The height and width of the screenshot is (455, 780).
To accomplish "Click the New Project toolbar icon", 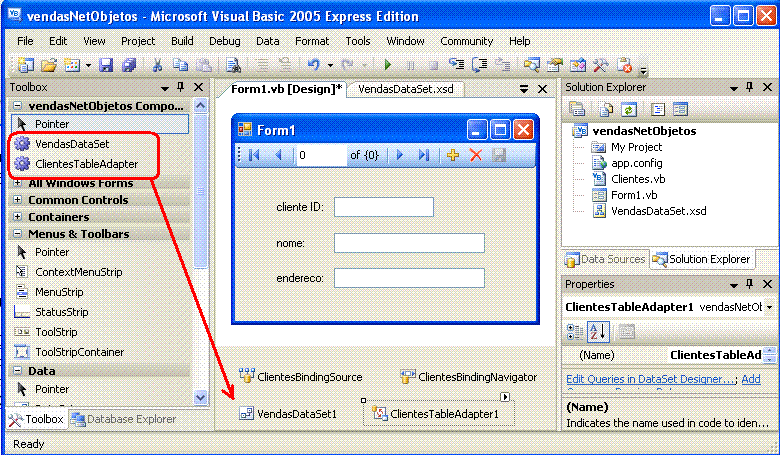I will (x=25, y=65).
